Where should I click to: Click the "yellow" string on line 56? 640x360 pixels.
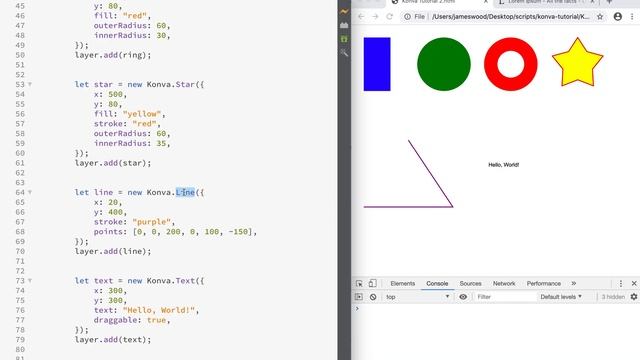[x=142, y=114]
